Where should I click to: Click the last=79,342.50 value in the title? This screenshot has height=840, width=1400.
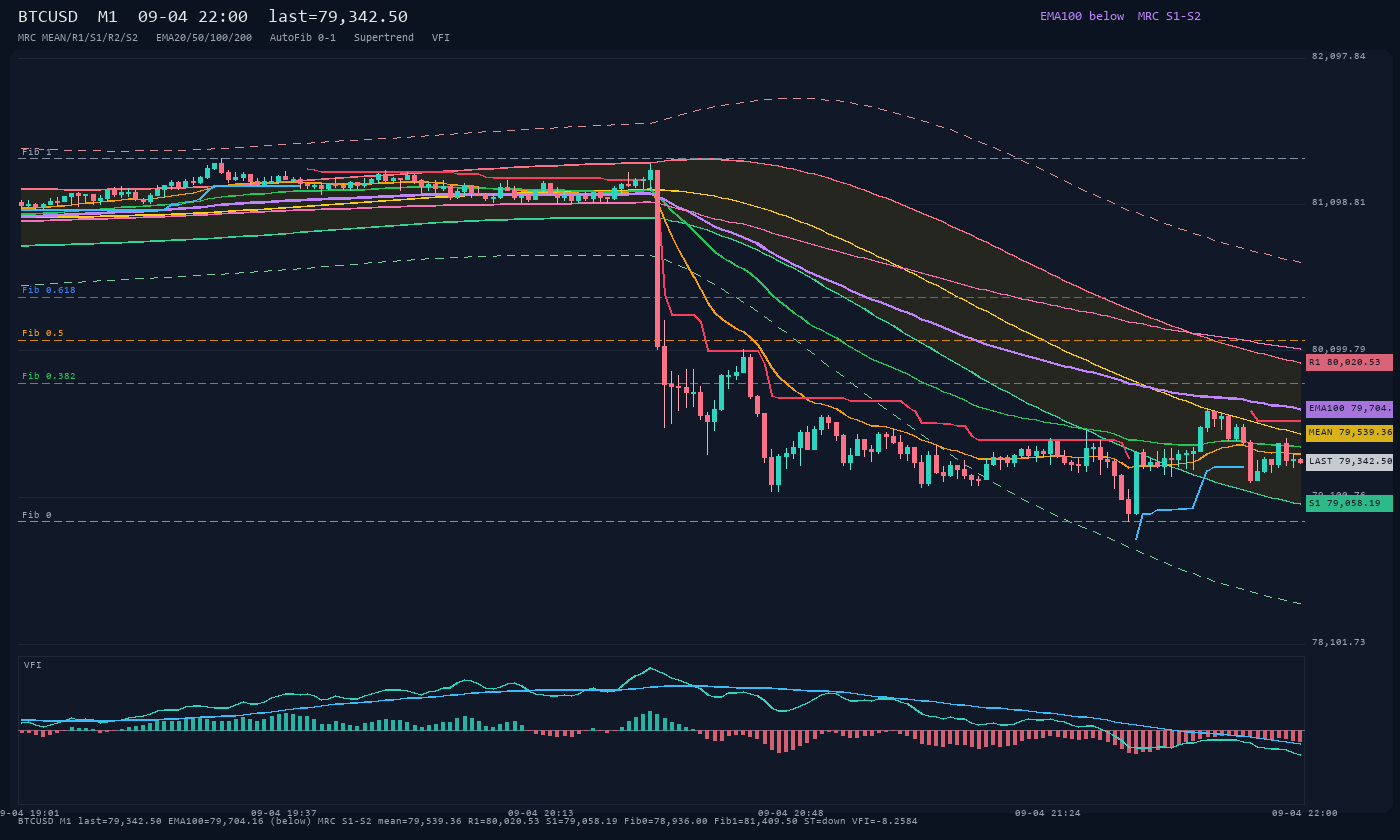[338, 17]
